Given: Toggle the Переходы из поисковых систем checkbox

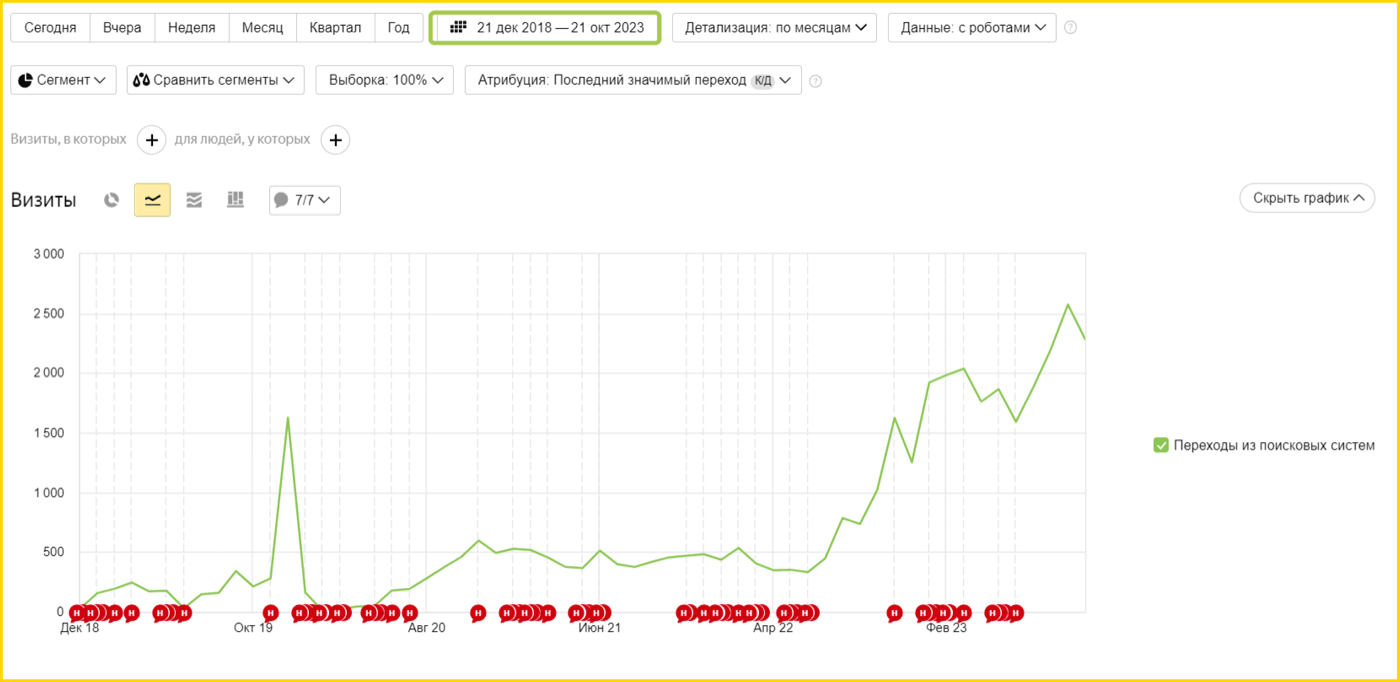Looking at the screenshot, I should click(1160, 445).
